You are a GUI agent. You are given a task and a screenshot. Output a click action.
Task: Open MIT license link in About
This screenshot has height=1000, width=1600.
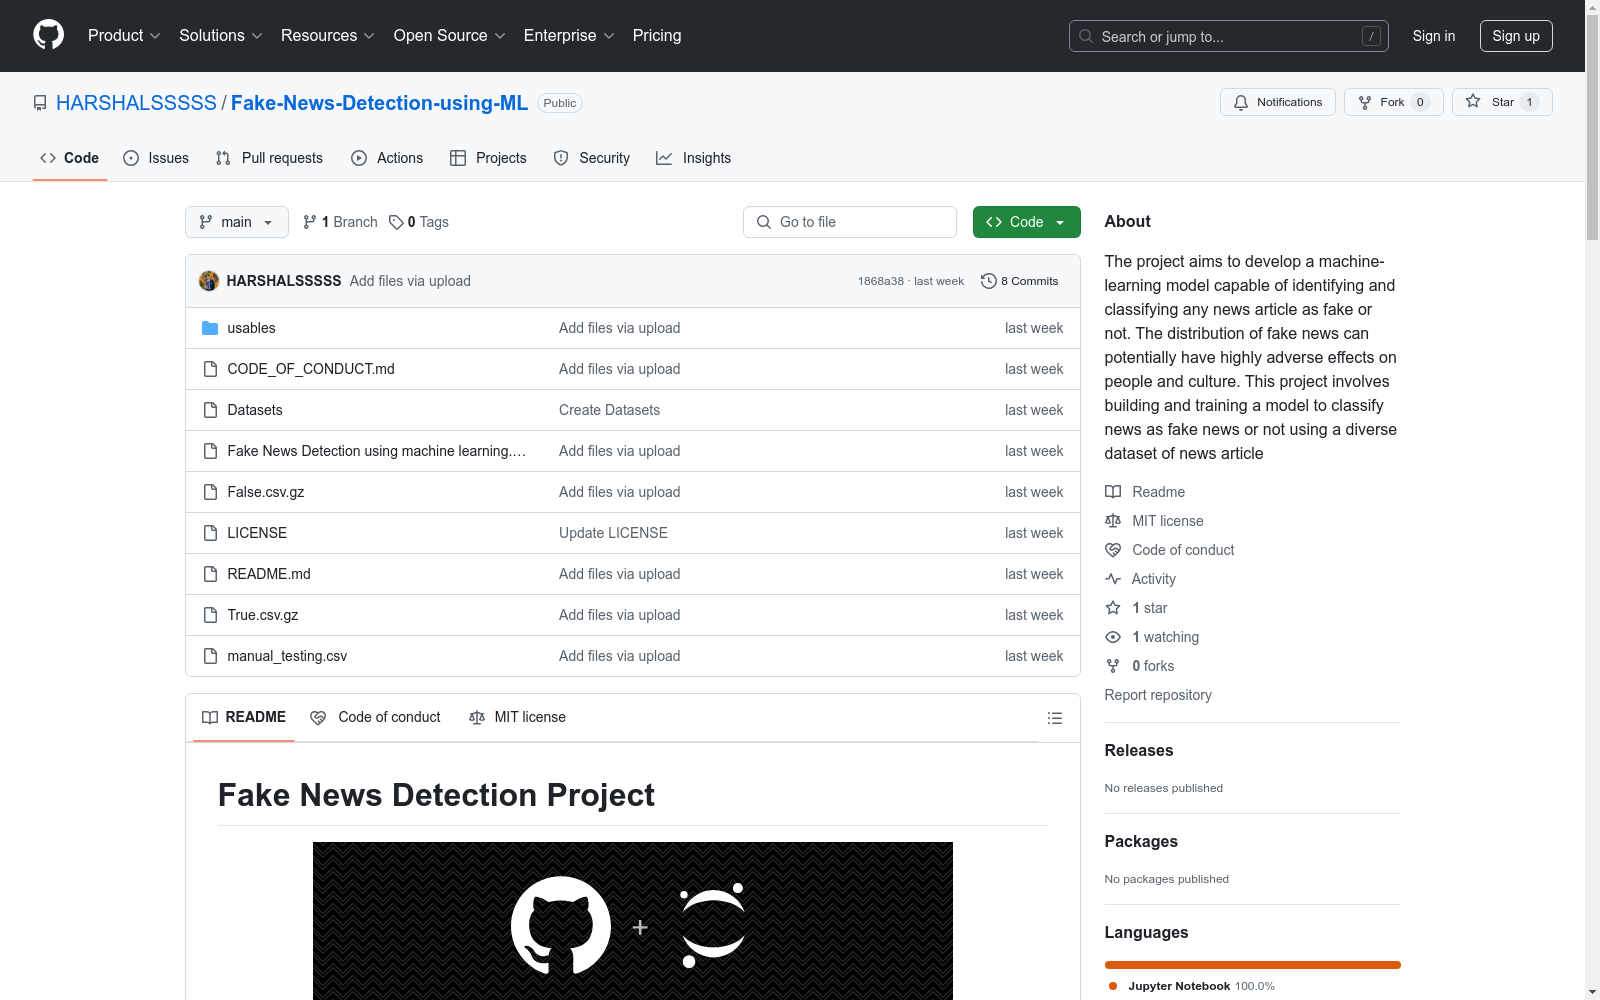[1154, 521]
